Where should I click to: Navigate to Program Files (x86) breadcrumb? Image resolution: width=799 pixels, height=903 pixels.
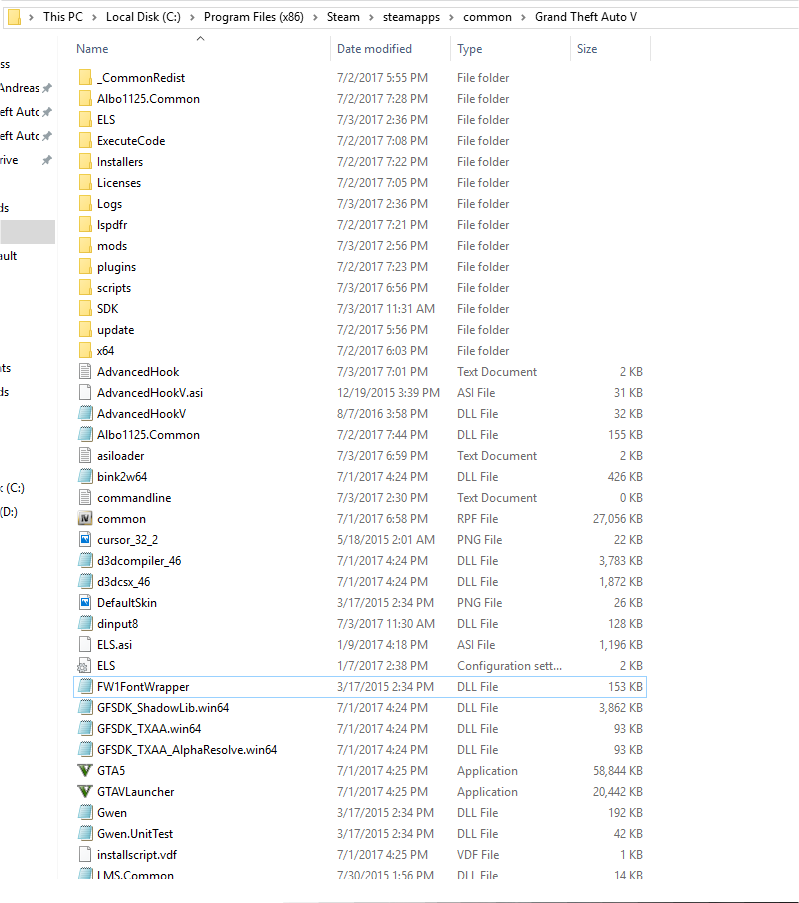tap(253, 17)
